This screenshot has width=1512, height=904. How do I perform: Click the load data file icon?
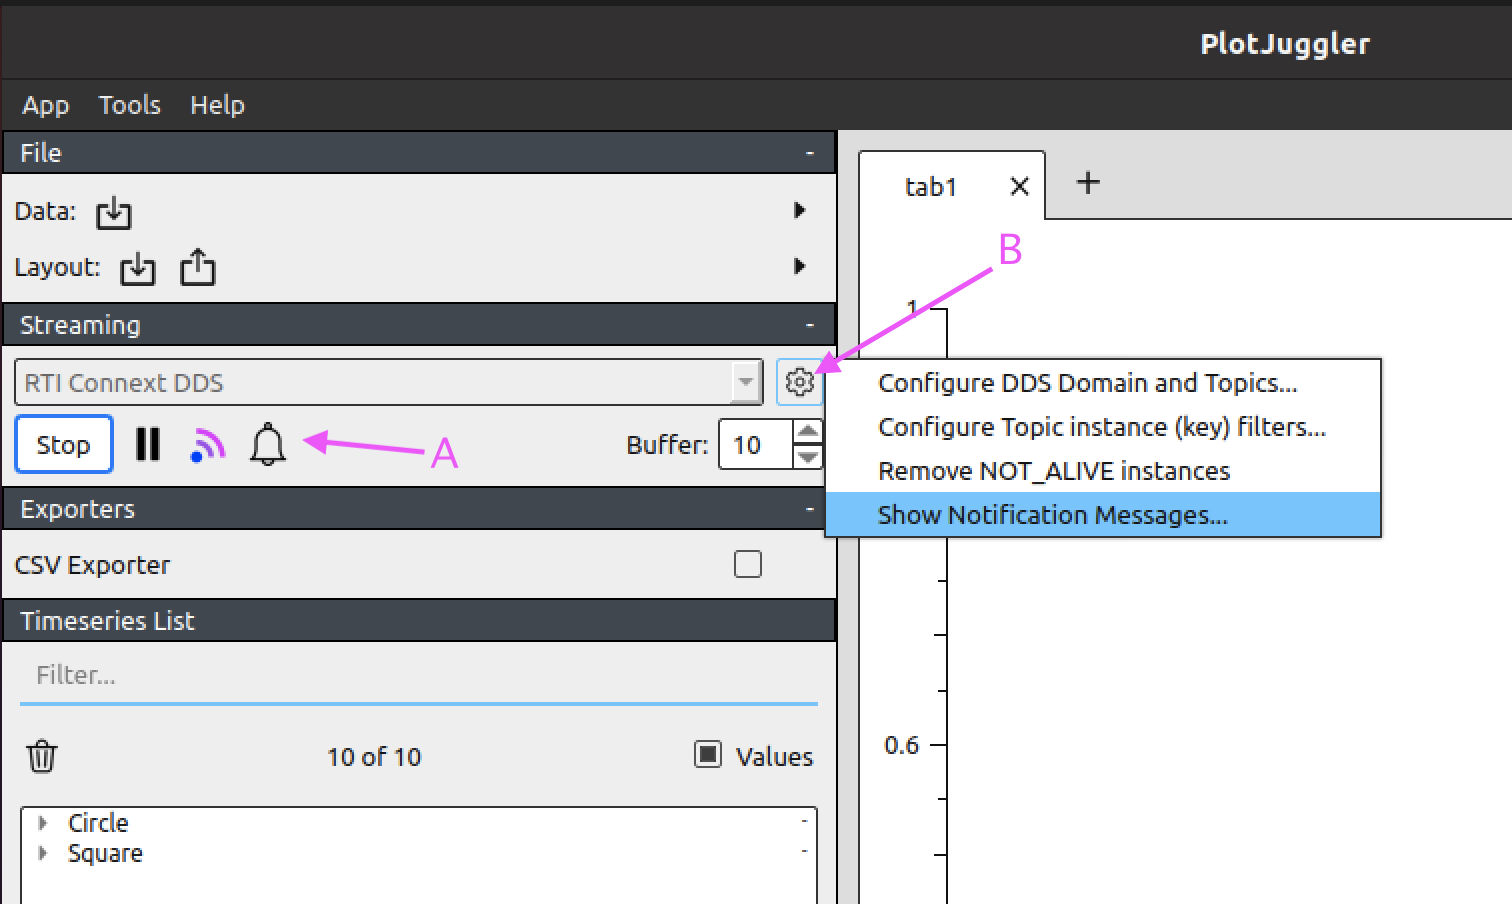(113, 212)
